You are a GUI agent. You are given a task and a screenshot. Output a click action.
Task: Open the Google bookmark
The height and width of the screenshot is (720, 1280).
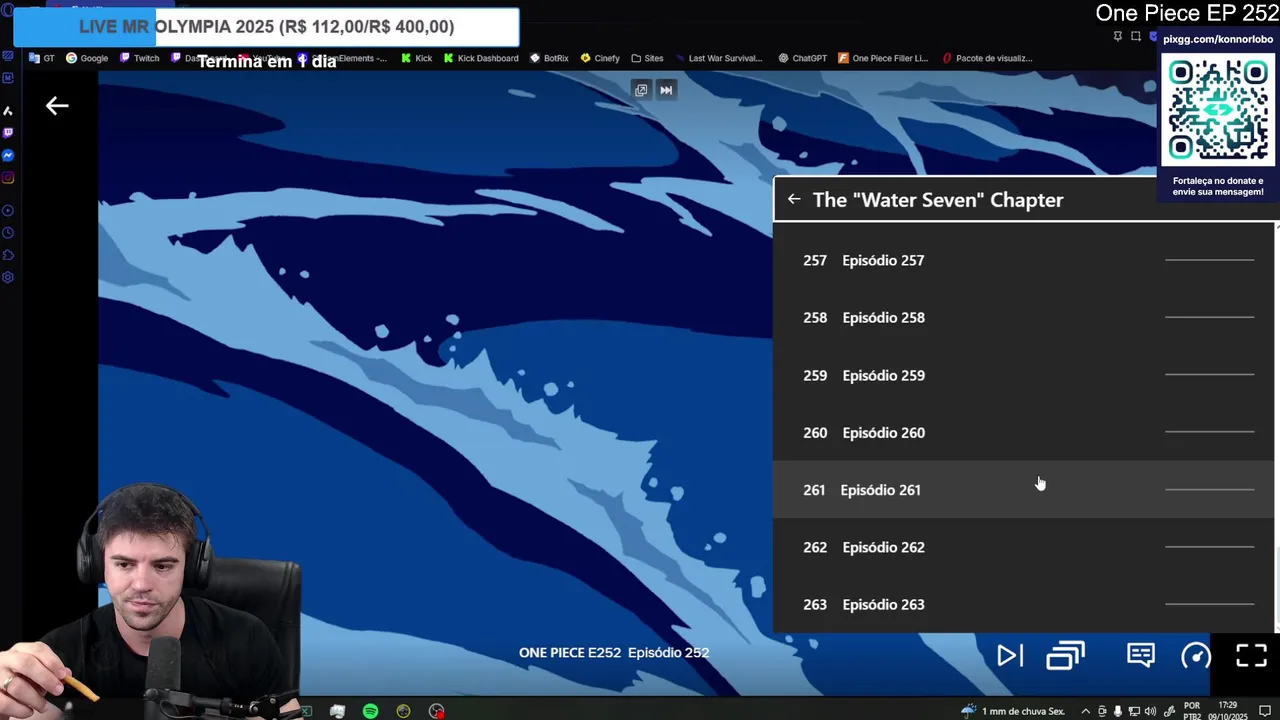coord(87,58)
